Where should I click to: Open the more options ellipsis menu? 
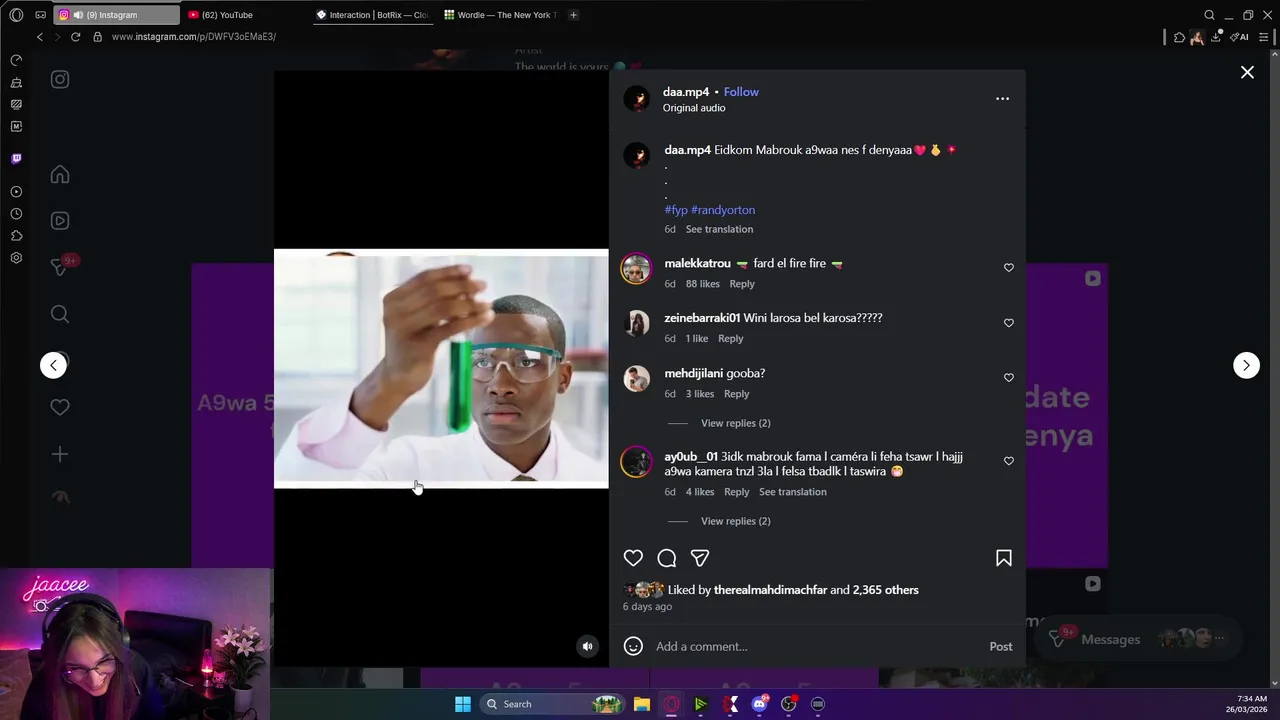pos(1002,98)
